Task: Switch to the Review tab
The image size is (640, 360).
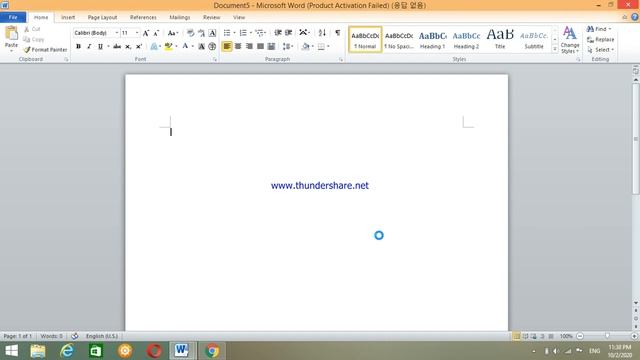Action: (x=211, y=17)
